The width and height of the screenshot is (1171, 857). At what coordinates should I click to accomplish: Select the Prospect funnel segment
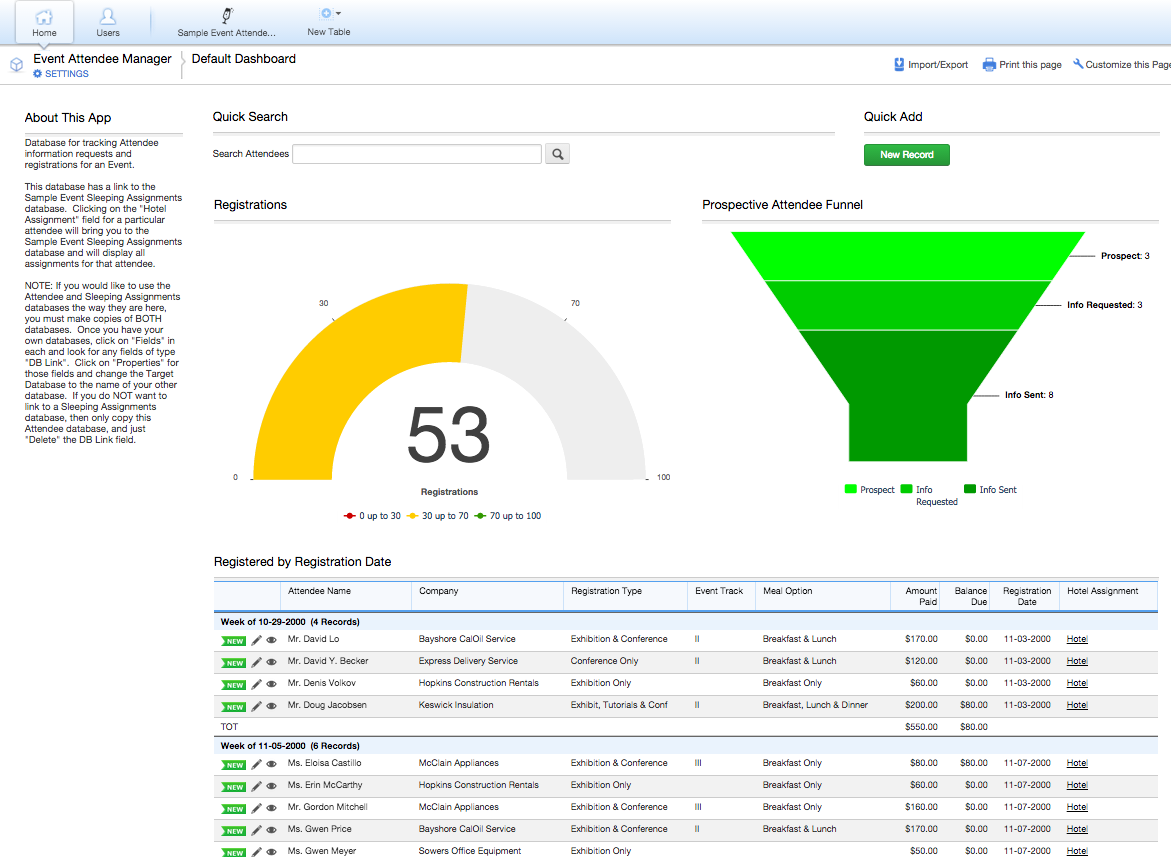pos(908,256)
